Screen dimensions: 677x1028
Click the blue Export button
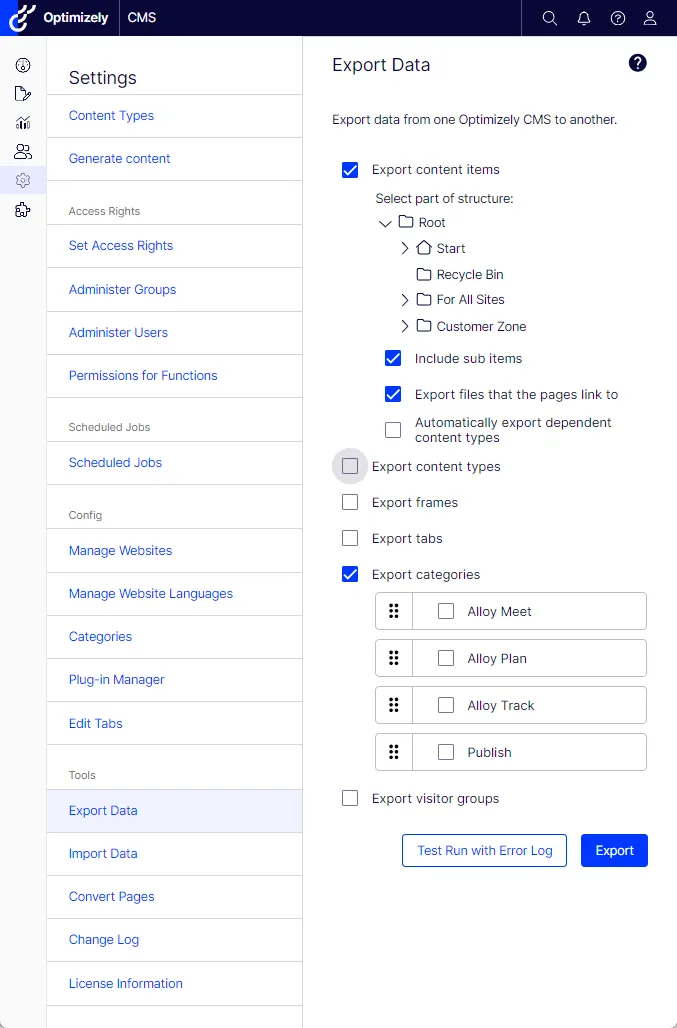coord(614,850)
